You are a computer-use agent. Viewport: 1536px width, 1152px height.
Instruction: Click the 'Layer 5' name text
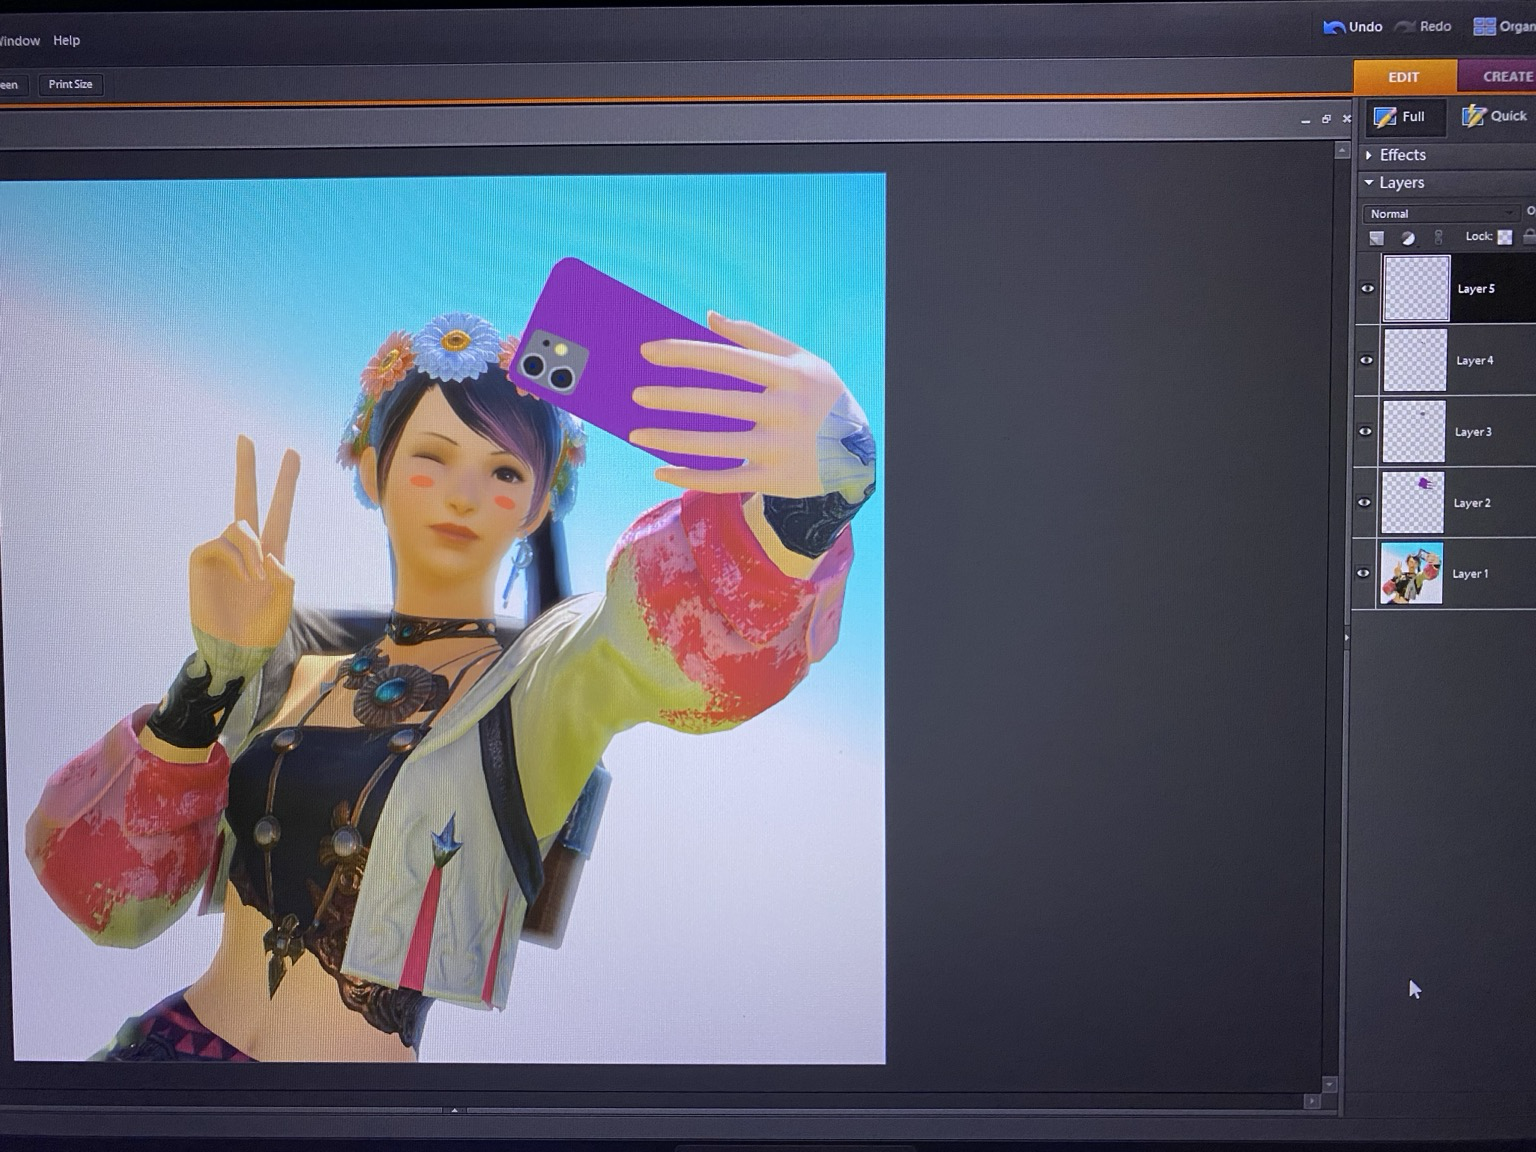point(1476,289)
